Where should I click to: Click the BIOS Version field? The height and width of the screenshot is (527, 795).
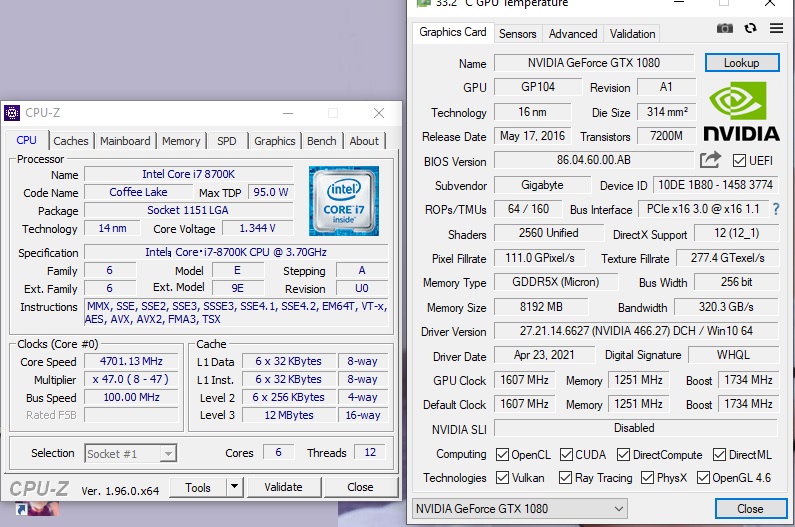(x=594, y=160)
